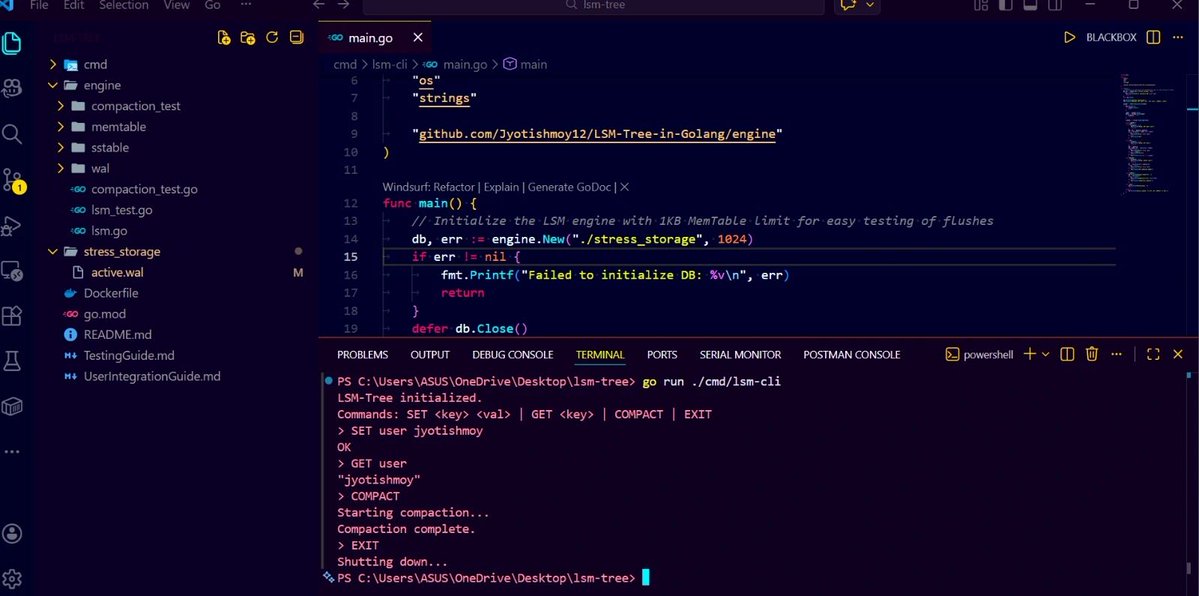This screenshot has width=1199, height=596.
Task: Open the Selection menu
Action: pyautogui.click(x=124, y=5)
